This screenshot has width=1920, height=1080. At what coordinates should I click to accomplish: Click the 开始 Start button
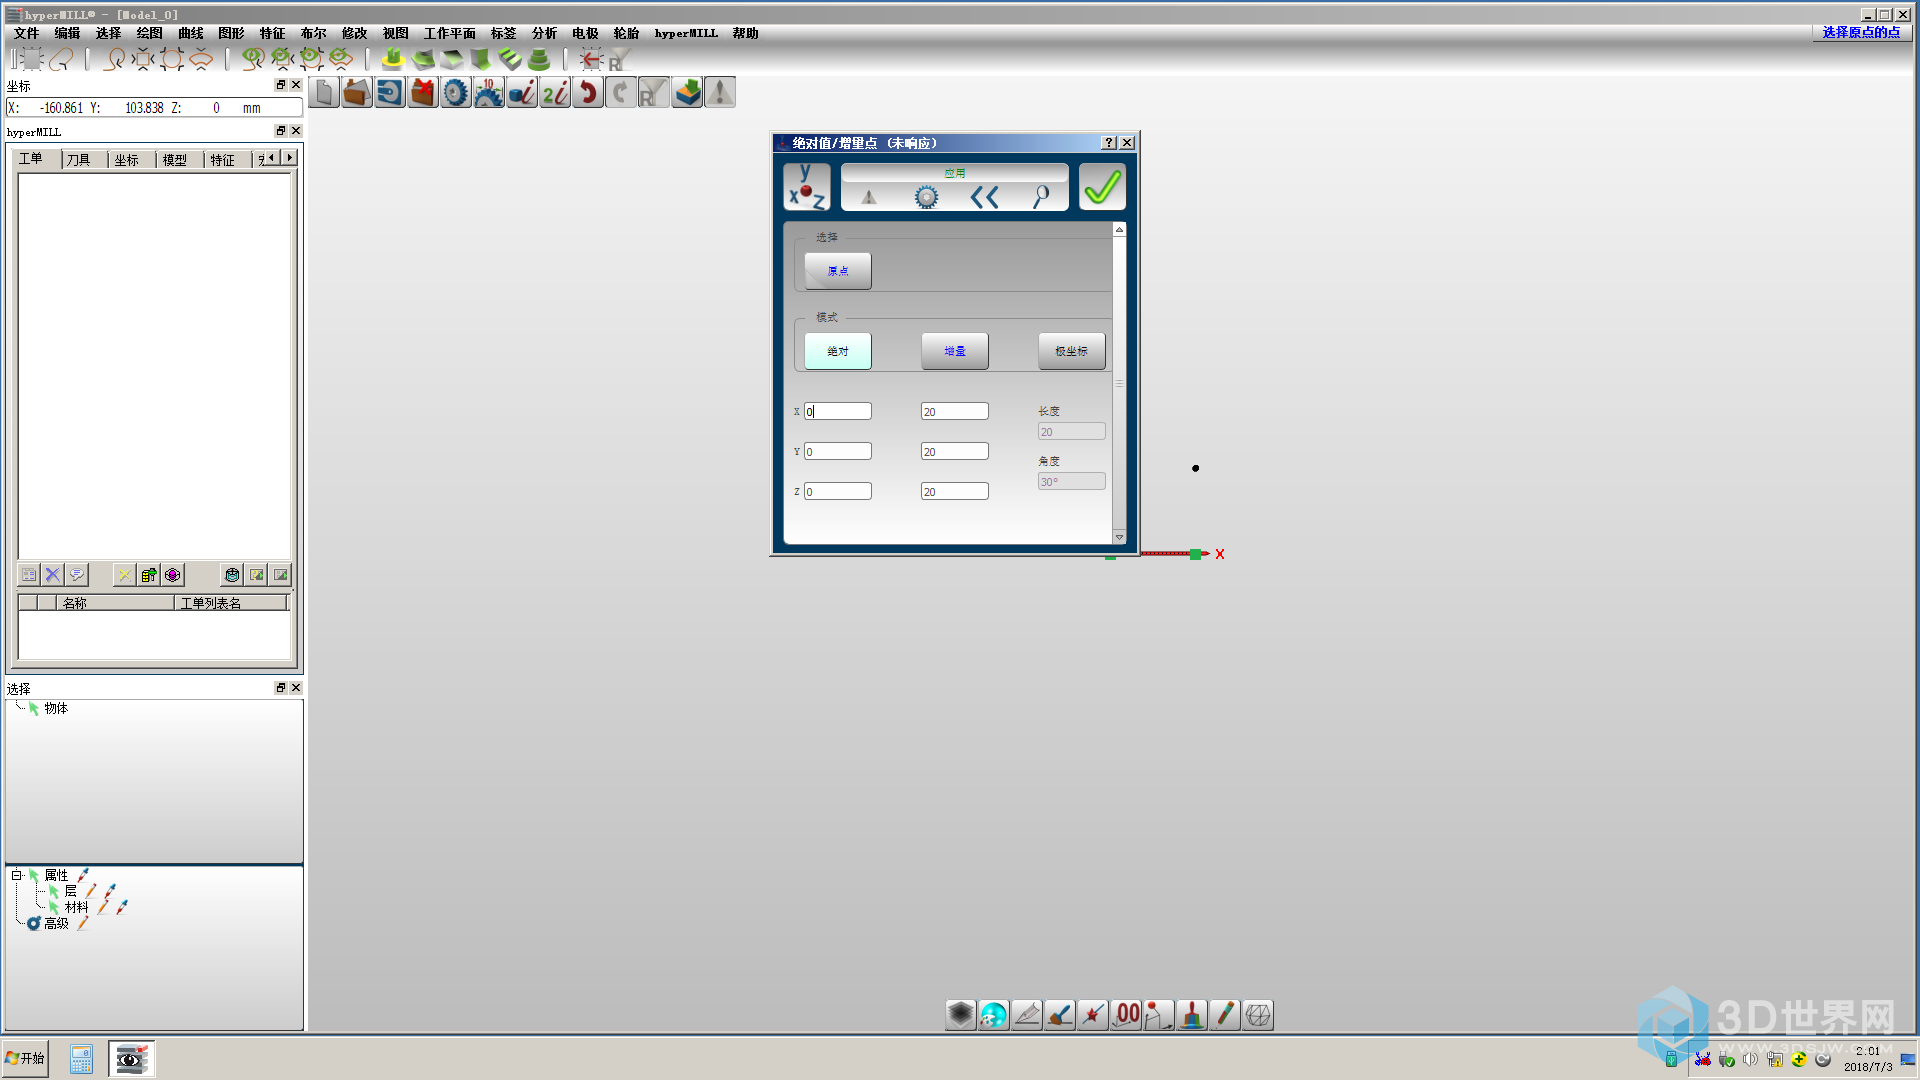25,1058
